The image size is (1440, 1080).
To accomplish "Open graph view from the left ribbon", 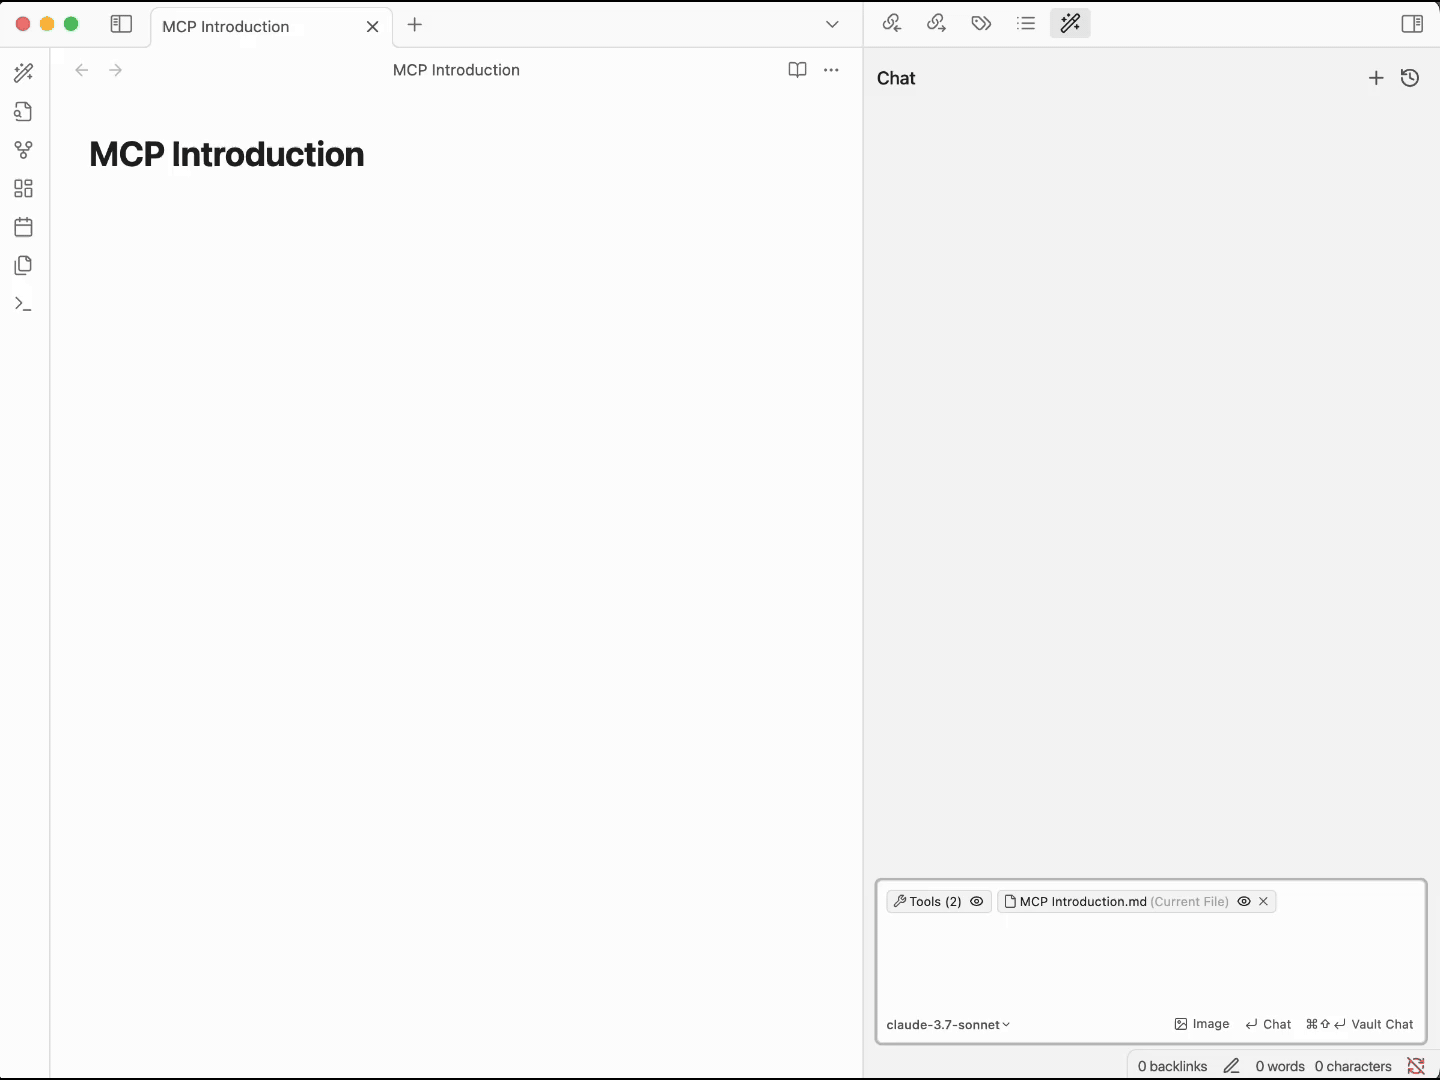I will point(24,150).
